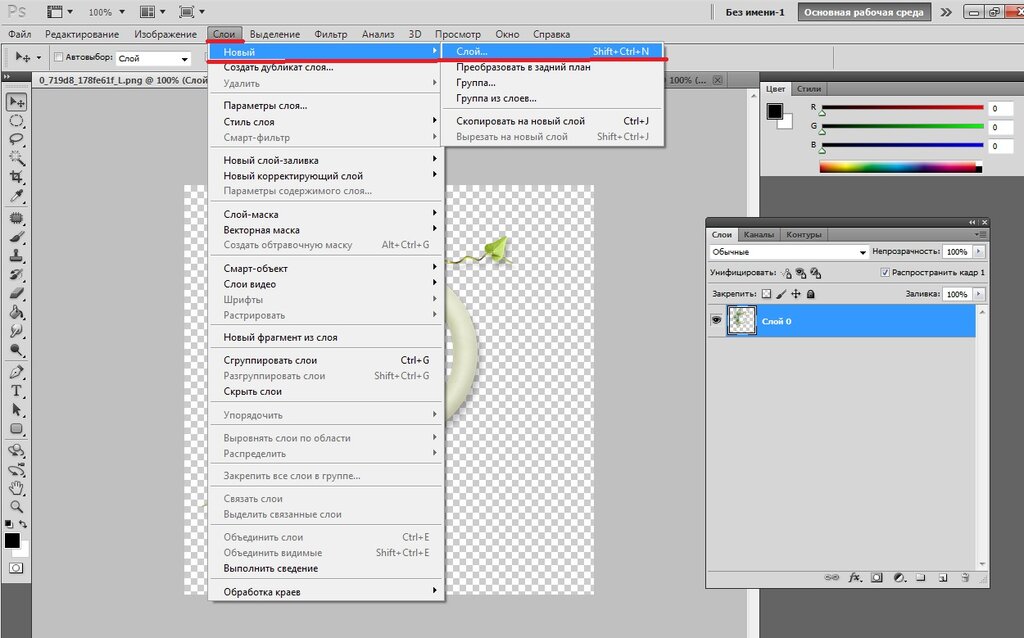Select the Eyedropper tool

(16, 195)
